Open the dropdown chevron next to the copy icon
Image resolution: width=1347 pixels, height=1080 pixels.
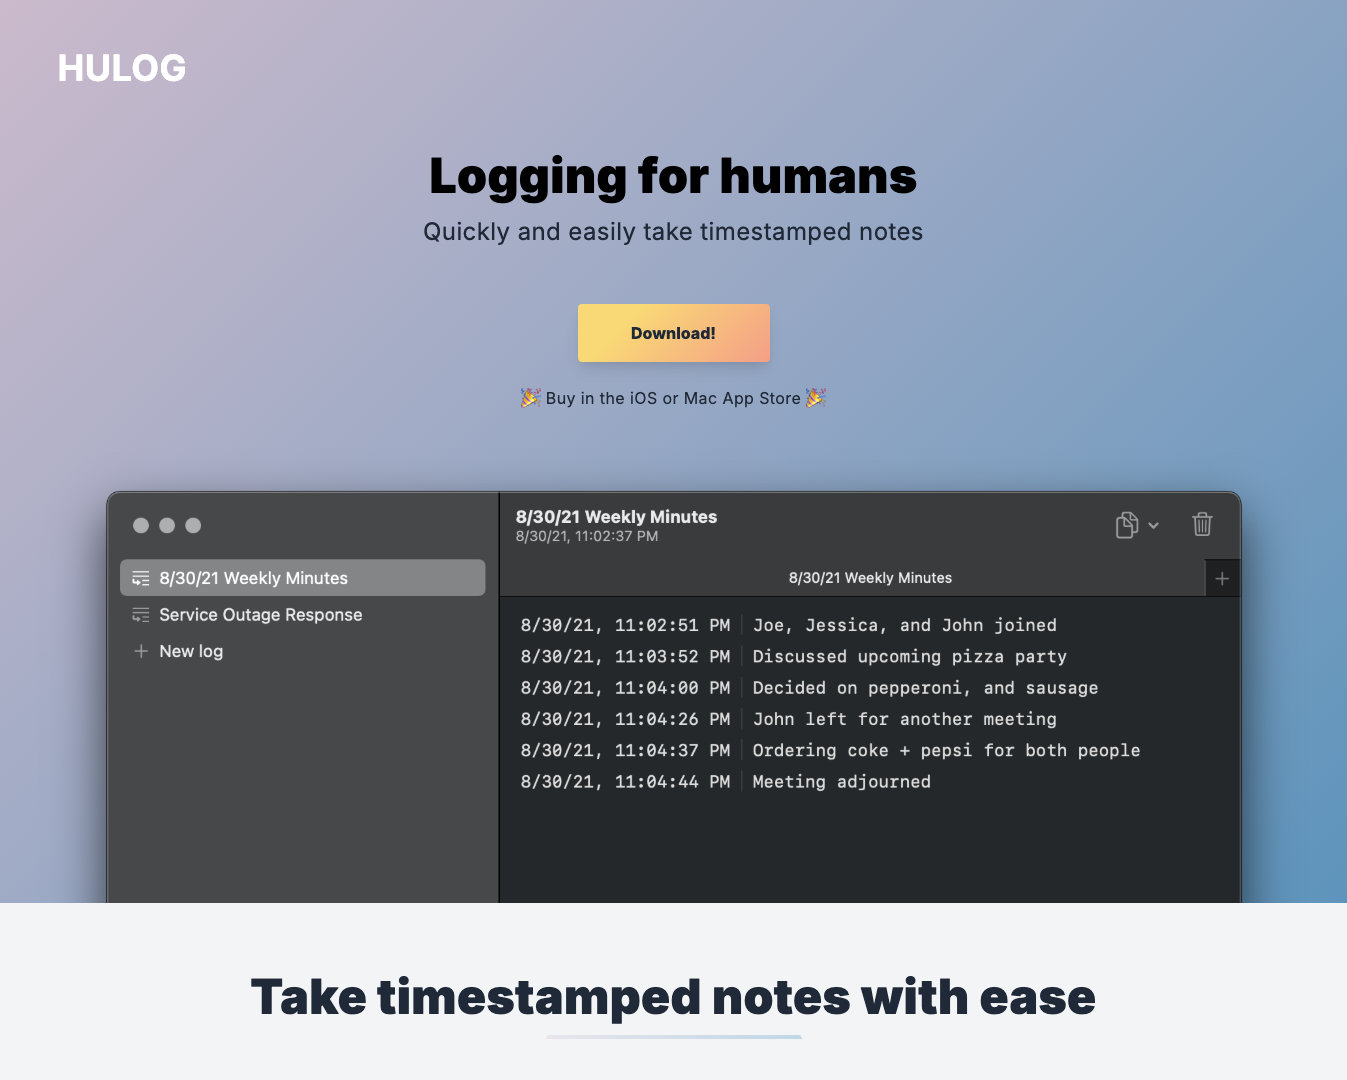(1154, 525)
